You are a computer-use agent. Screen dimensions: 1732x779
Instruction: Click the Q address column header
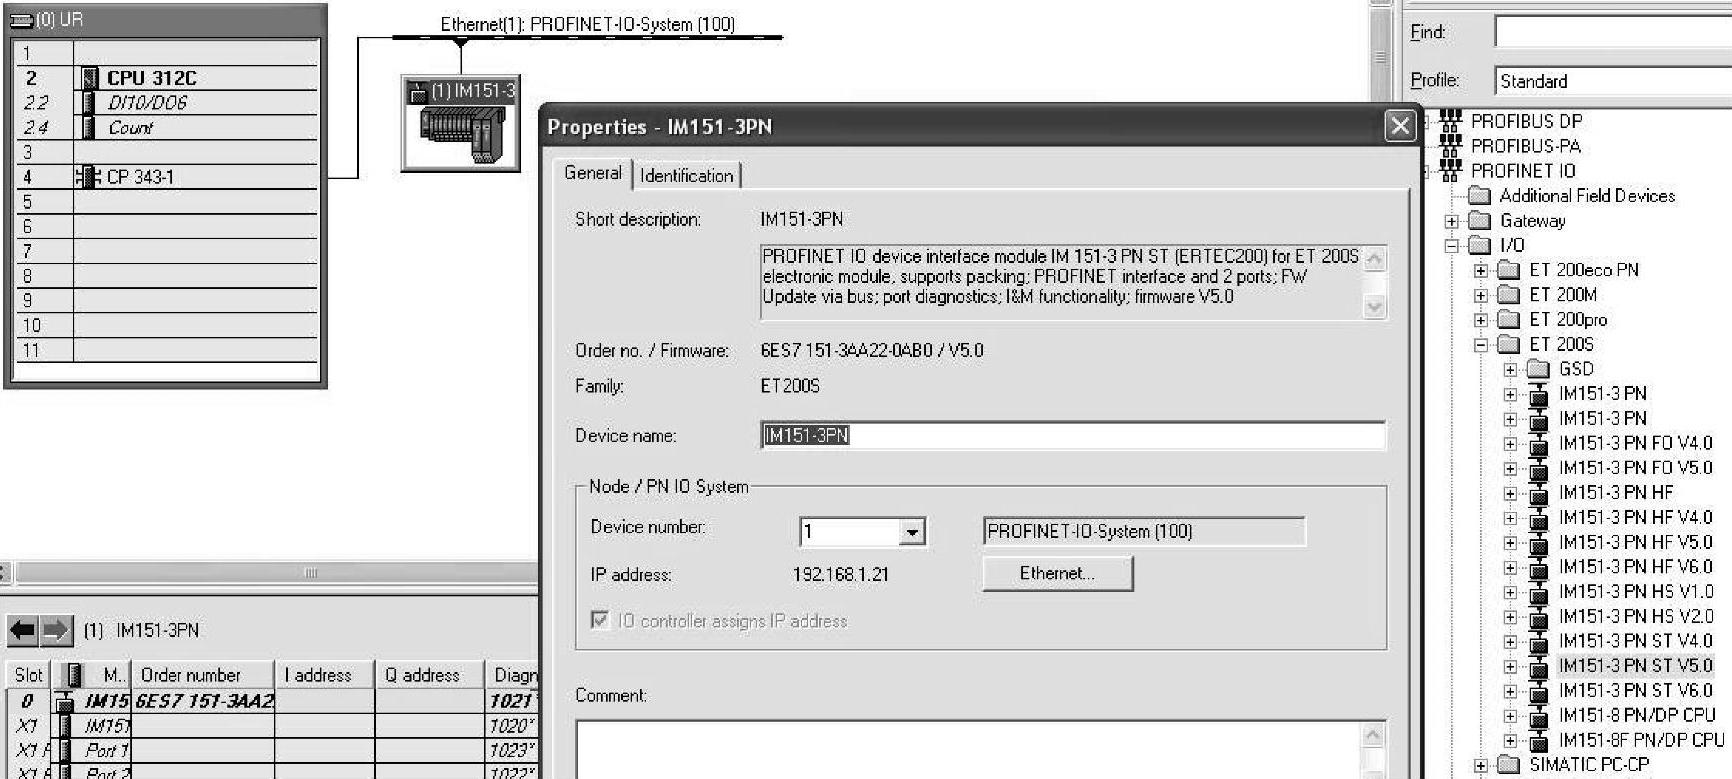point(430,675)
